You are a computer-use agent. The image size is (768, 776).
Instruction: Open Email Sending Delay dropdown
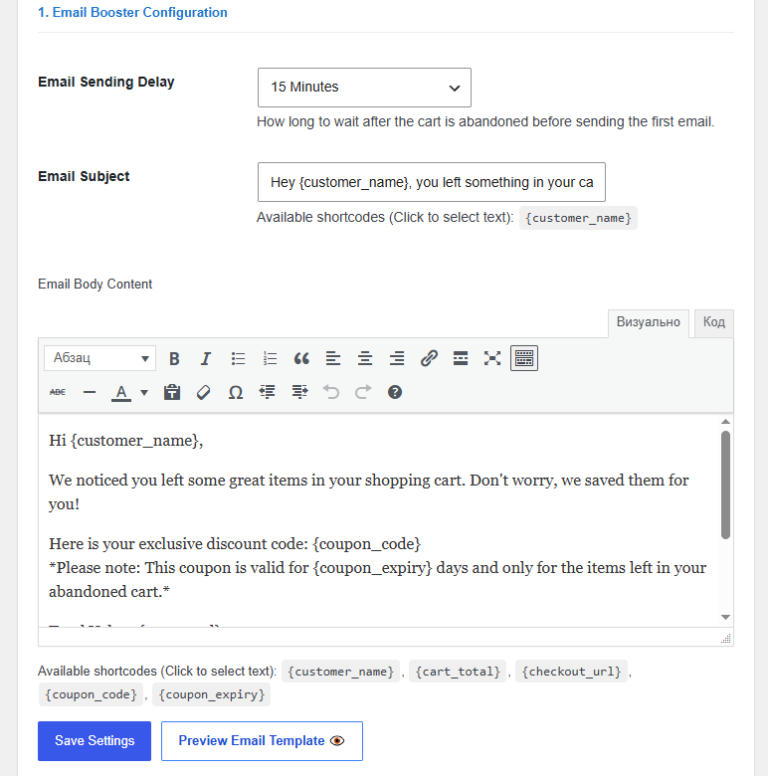click(364, 88)
